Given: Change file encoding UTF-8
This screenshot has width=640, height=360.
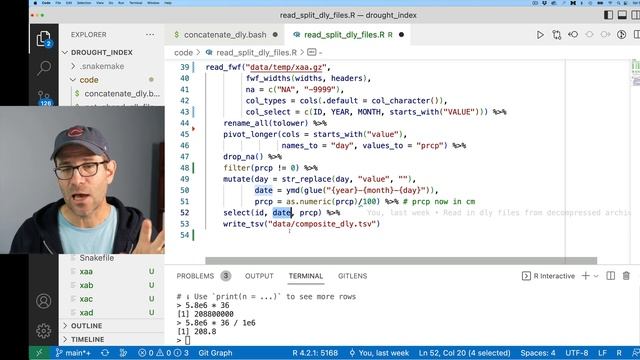Looking at the screenshot, I should pyautogui.click(x=577, y=353).
